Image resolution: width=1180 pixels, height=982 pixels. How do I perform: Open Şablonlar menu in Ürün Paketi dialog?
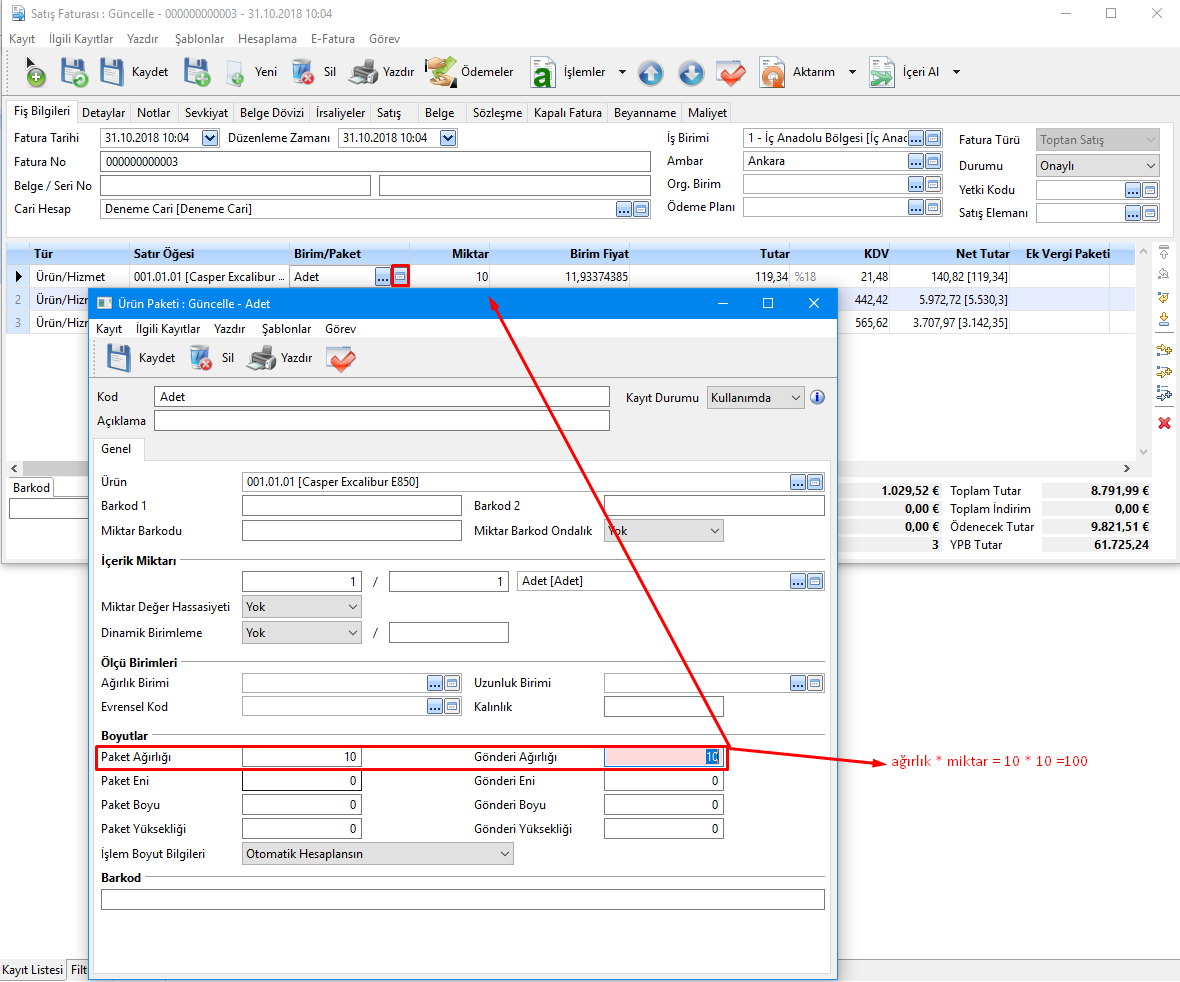coord(286,329)
